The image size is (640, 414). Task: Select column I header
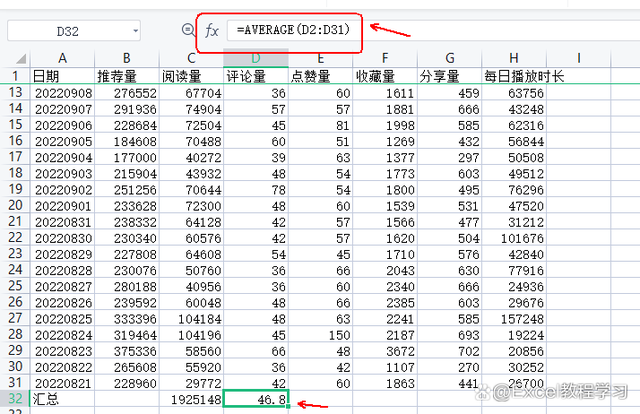(x=578, y=58)
